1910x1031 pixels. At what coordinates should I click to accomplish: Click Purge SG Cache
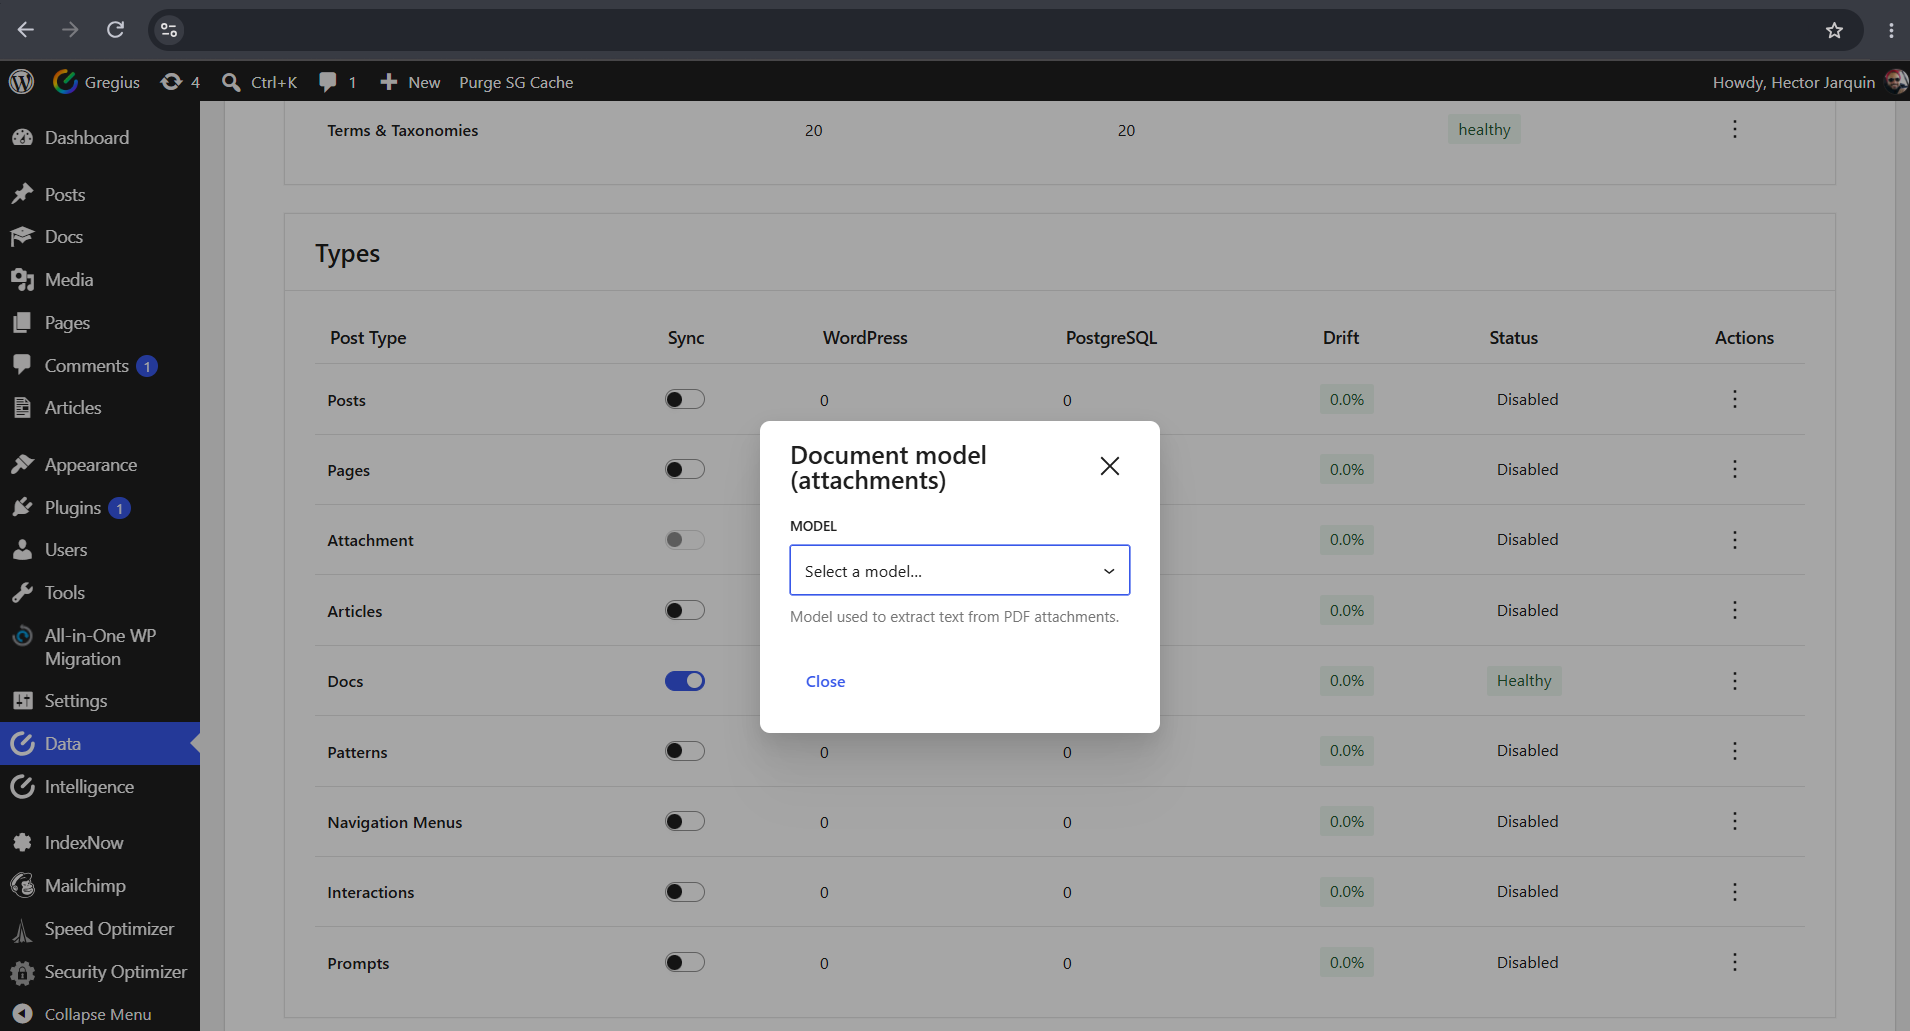click(x=516, y=82)
